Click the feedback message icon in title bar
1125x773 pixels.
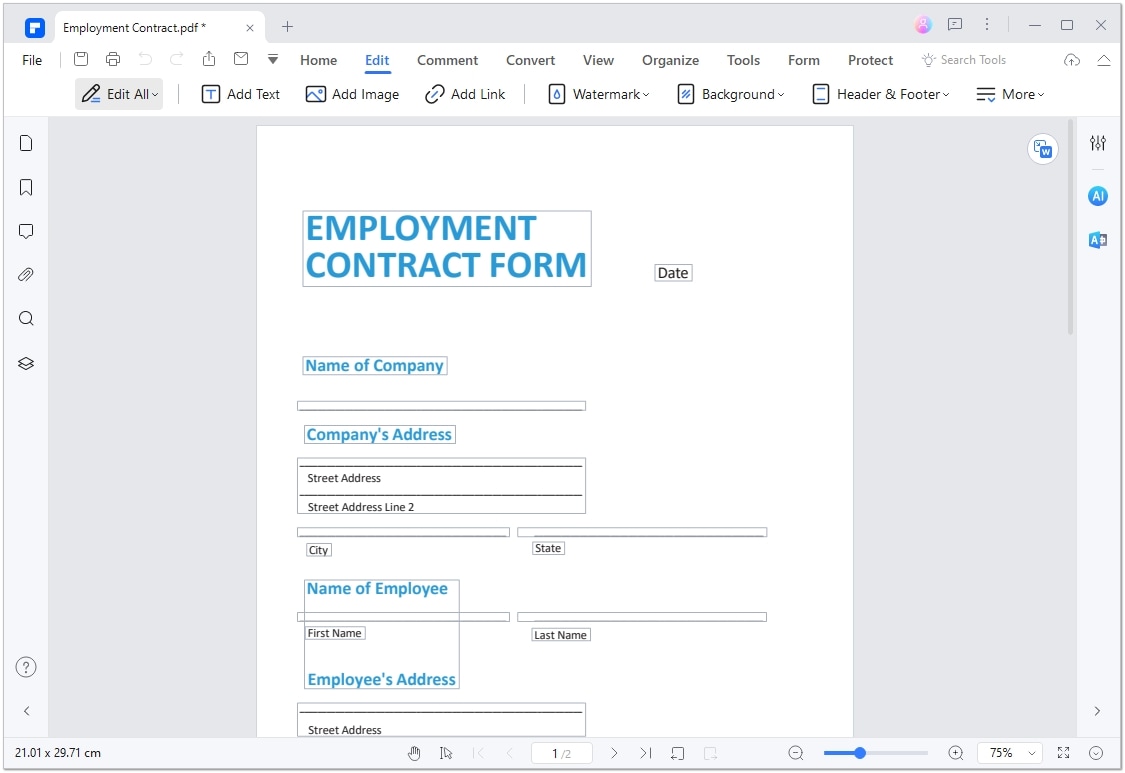coord(955,24)
